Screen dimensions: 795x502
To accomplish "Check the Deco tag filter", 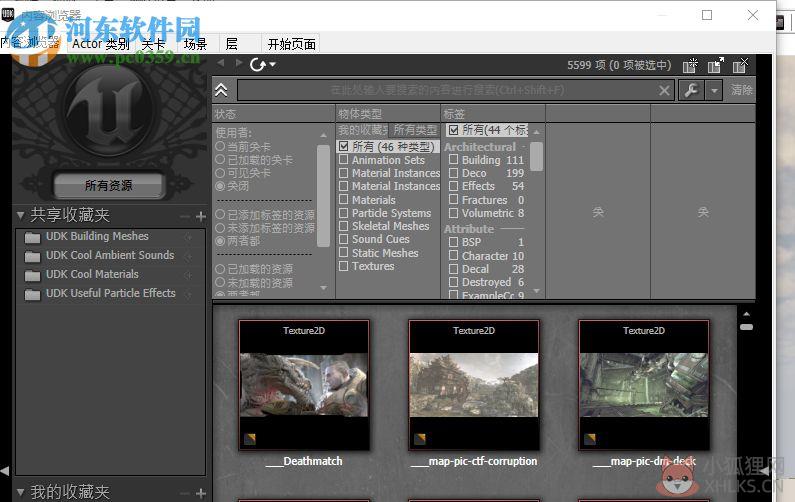I will pyautogui.click(x=454, y=173).
